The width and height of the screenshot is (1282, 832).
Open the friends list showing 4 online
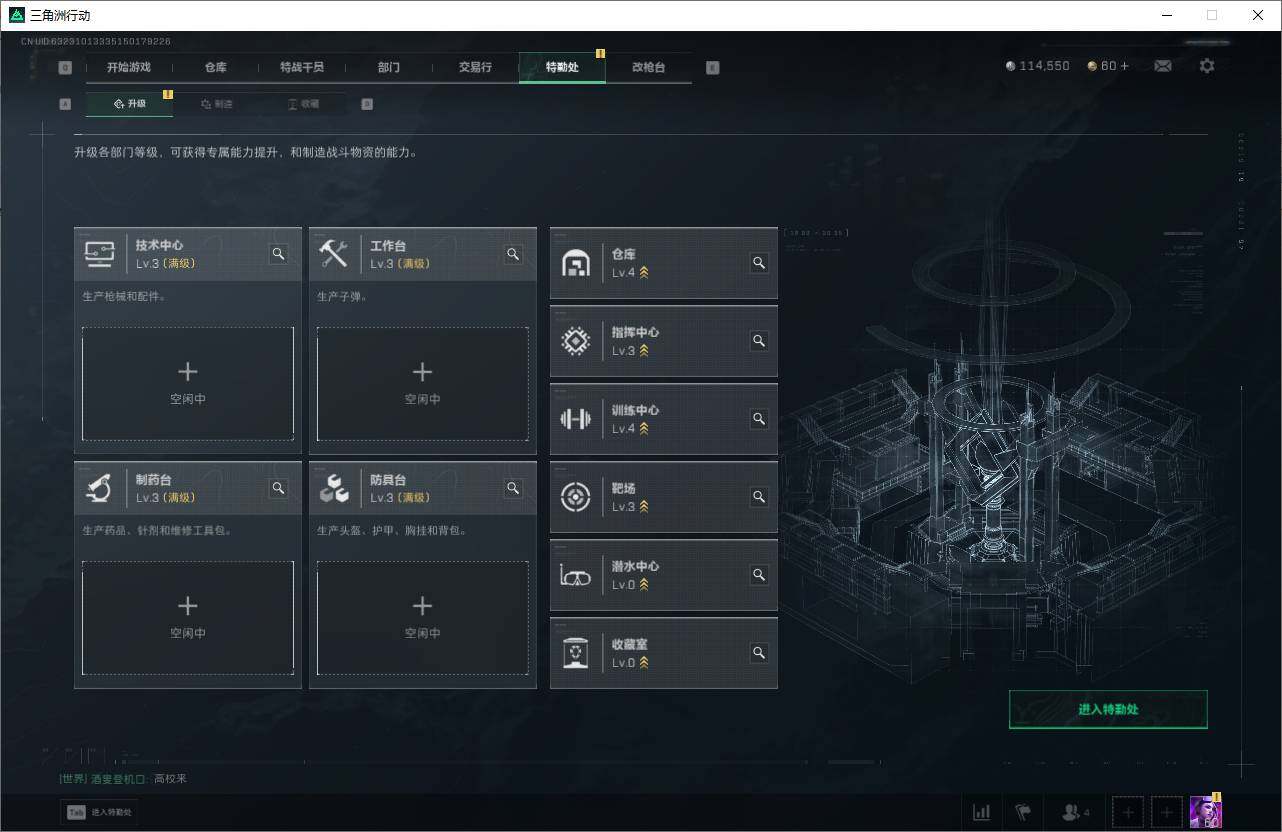[1070, 812]
